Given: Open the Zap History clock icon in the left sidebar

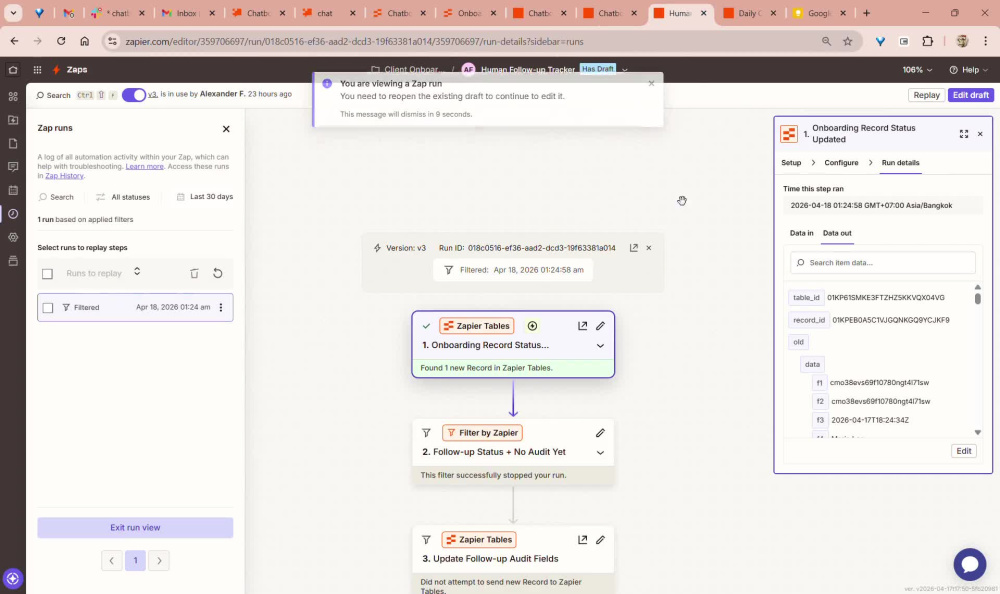Looking at the screenshot, I should 13,214.
